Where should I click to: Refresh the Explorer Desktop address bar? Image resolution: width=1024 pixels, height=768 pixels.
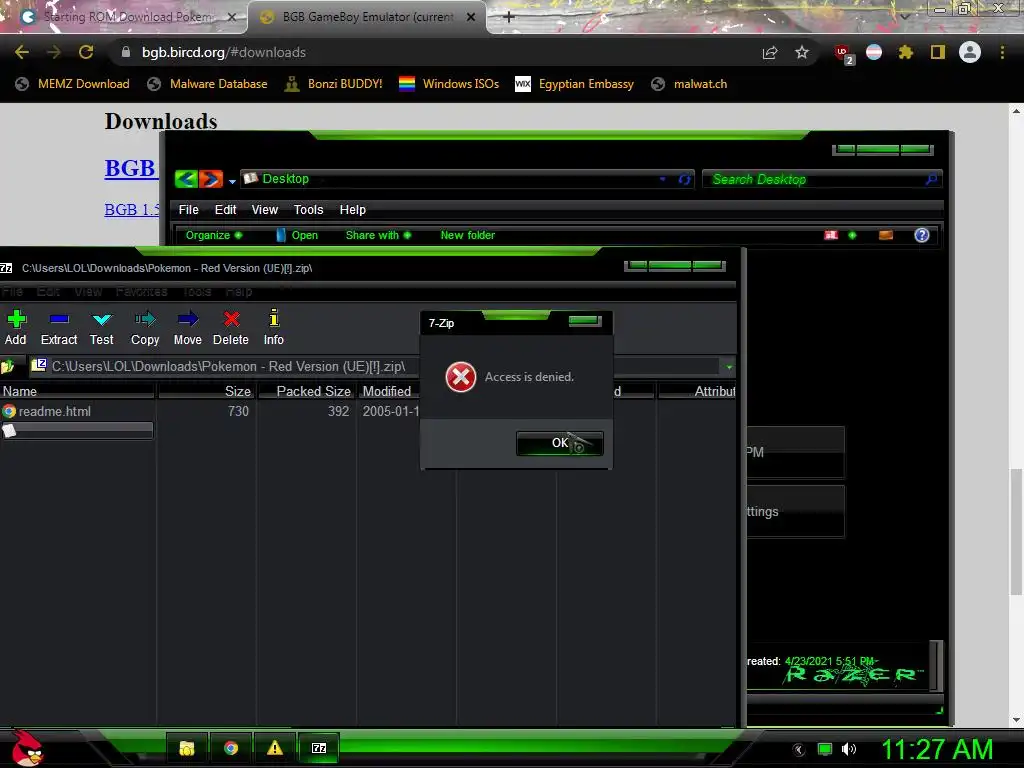[x=684, y=179]
